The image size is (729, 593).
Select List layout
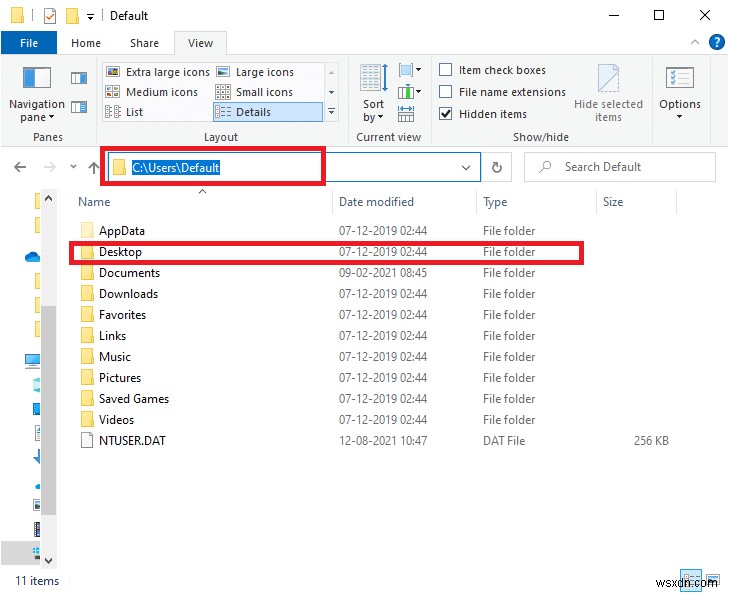coord(124,112)
